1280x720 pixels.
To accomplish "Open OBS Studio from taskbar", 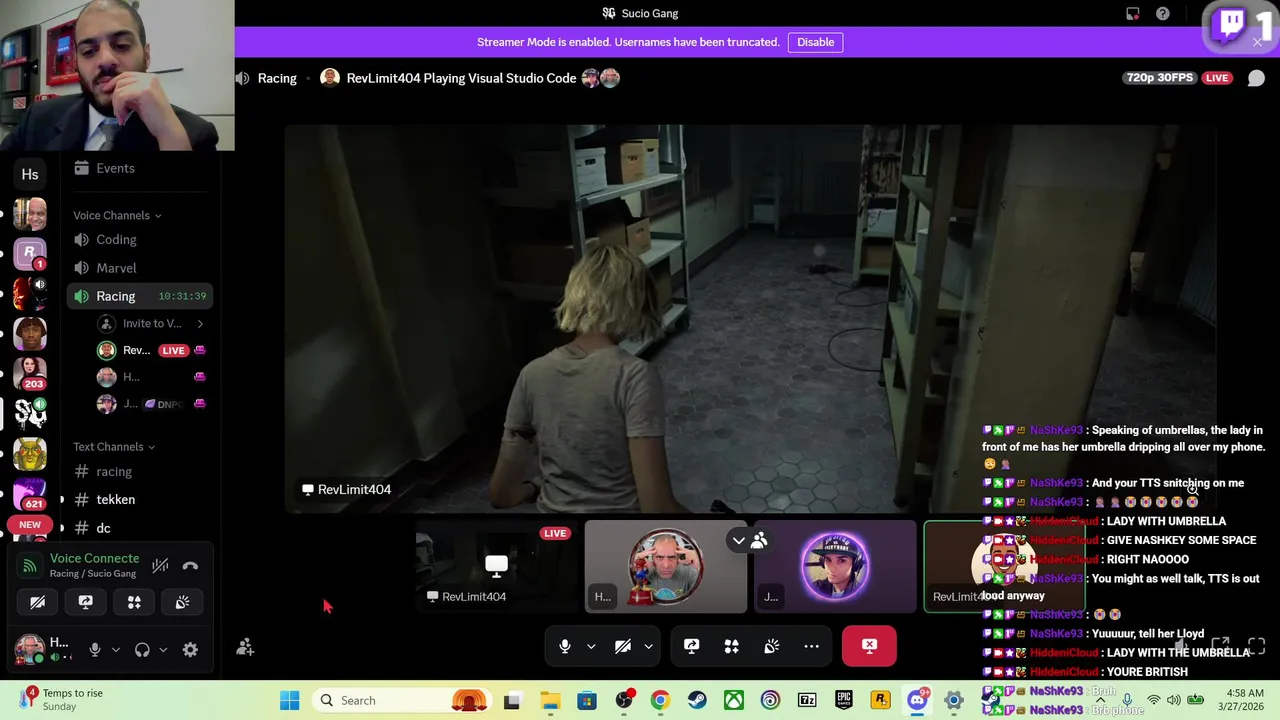I will point(624,700).
